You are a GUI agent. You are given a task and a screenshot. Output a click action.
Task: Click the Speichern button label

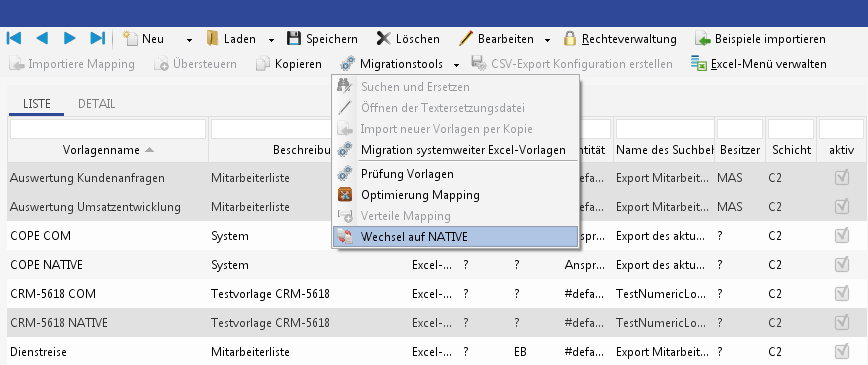tap(332, 39)
